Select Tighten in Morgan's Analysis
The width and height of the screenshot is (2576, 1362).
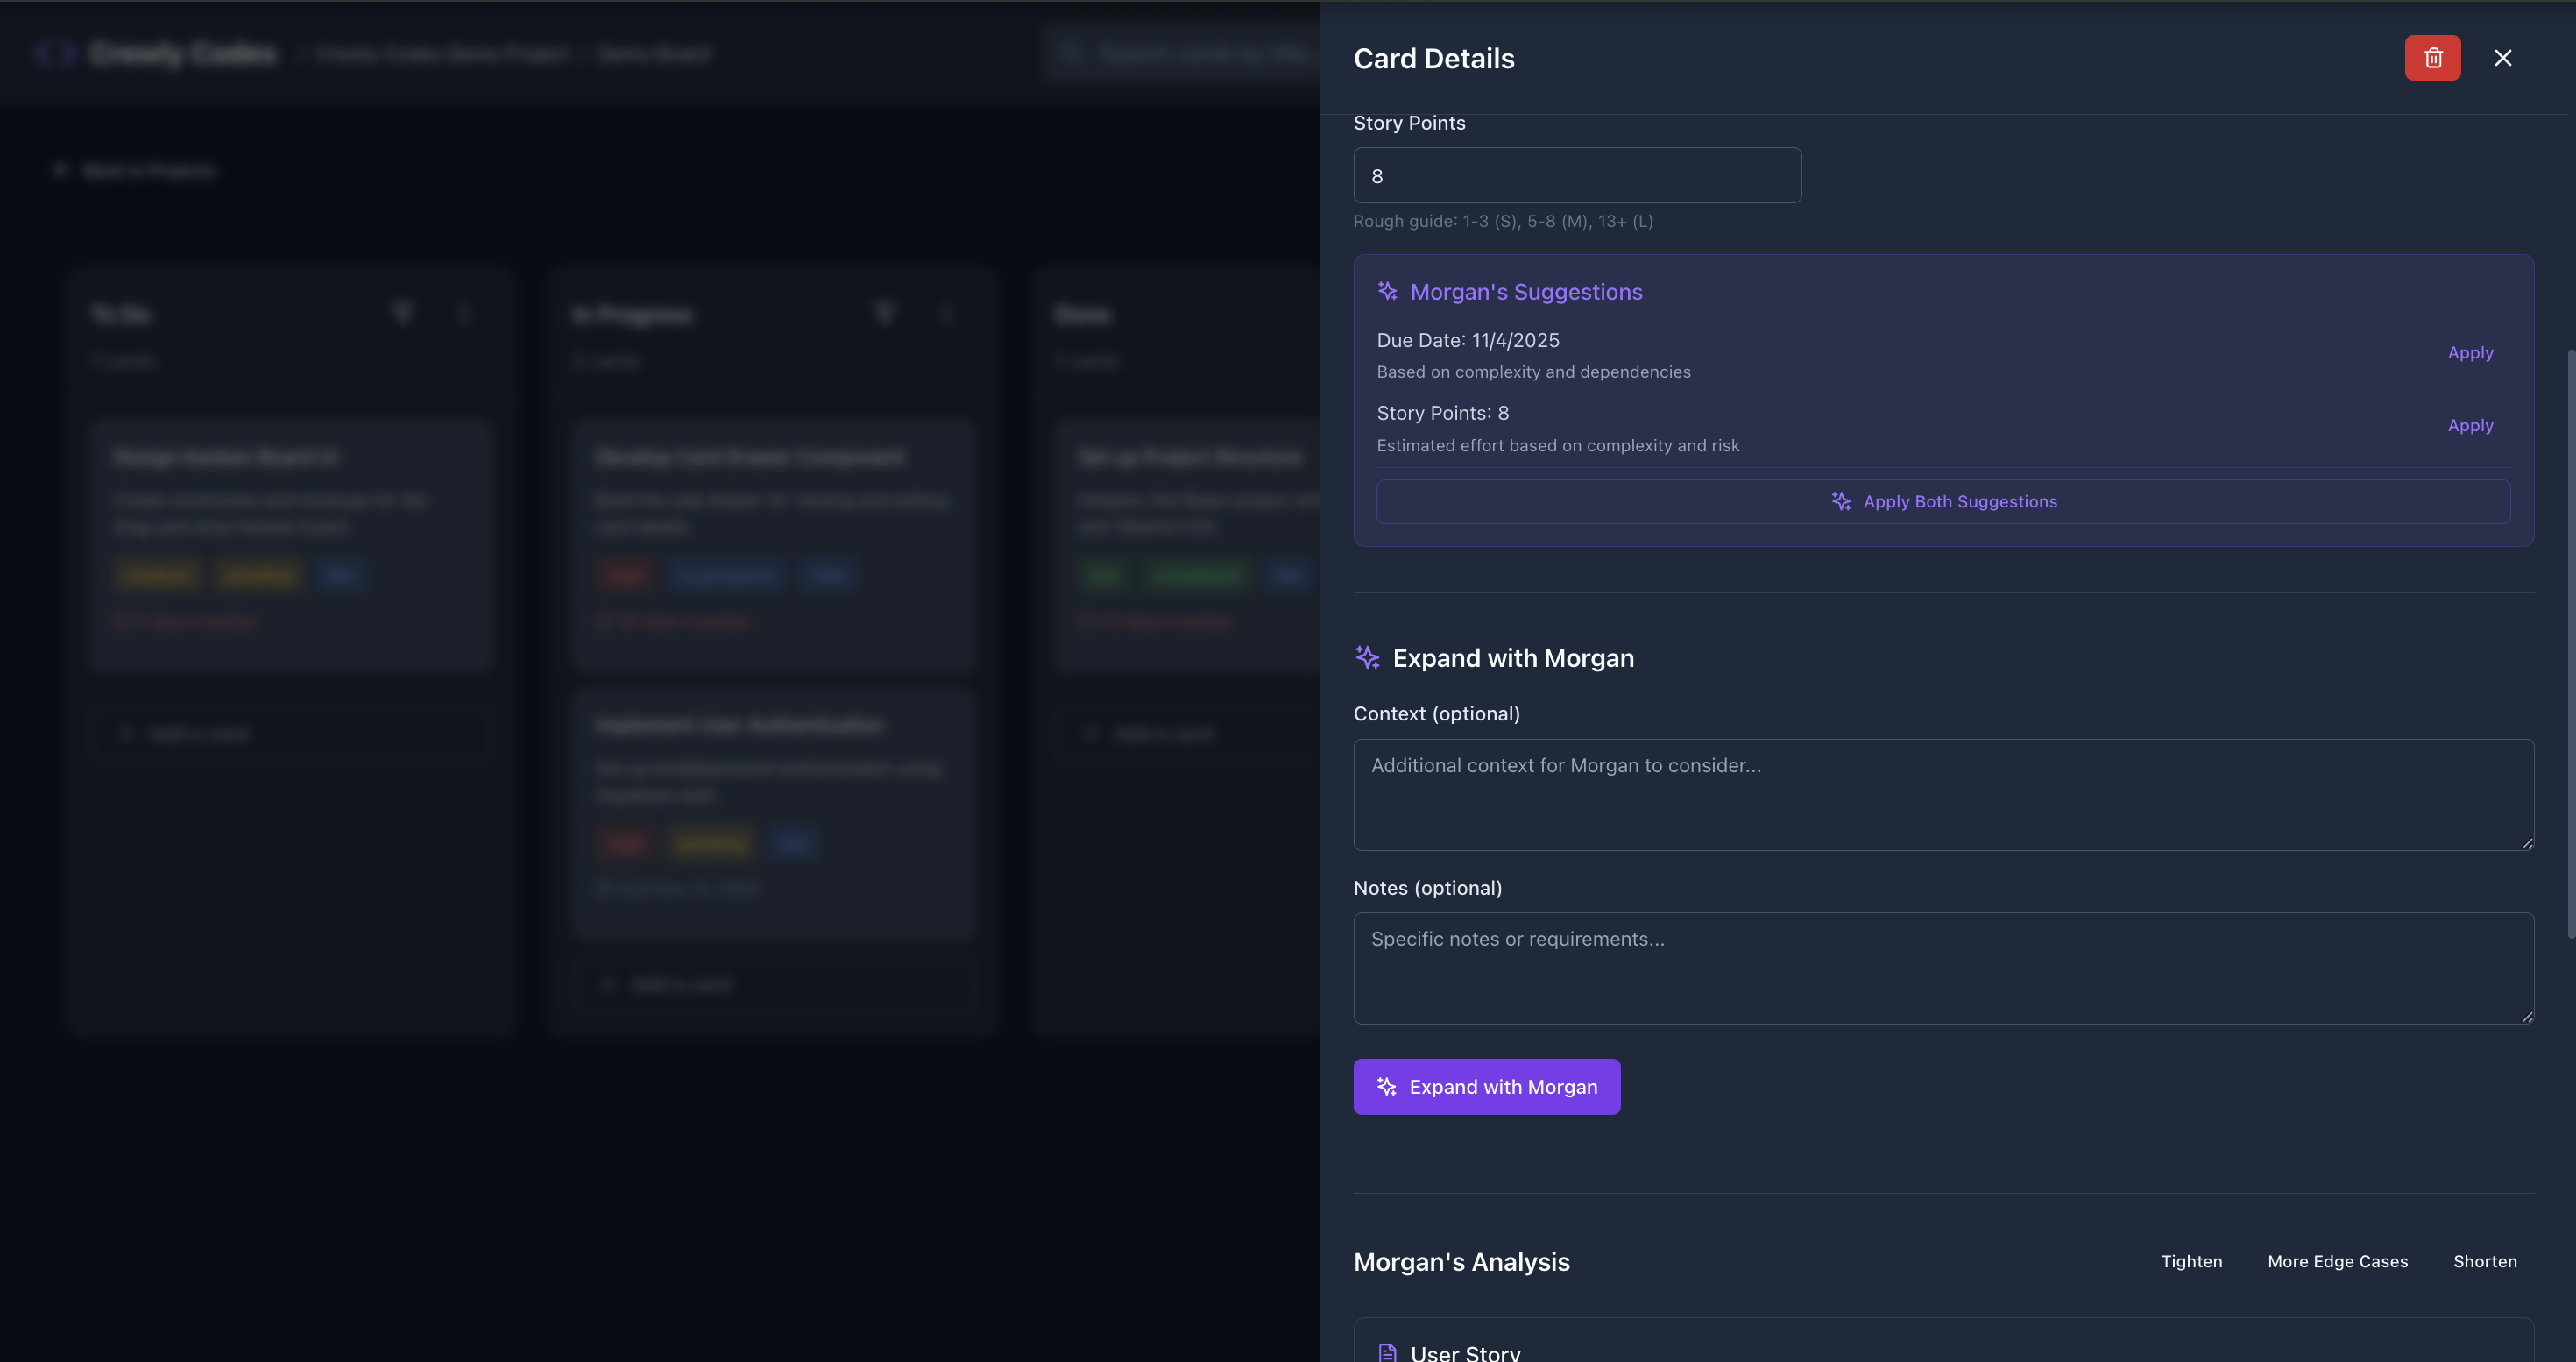[x=2191, y=1261]
